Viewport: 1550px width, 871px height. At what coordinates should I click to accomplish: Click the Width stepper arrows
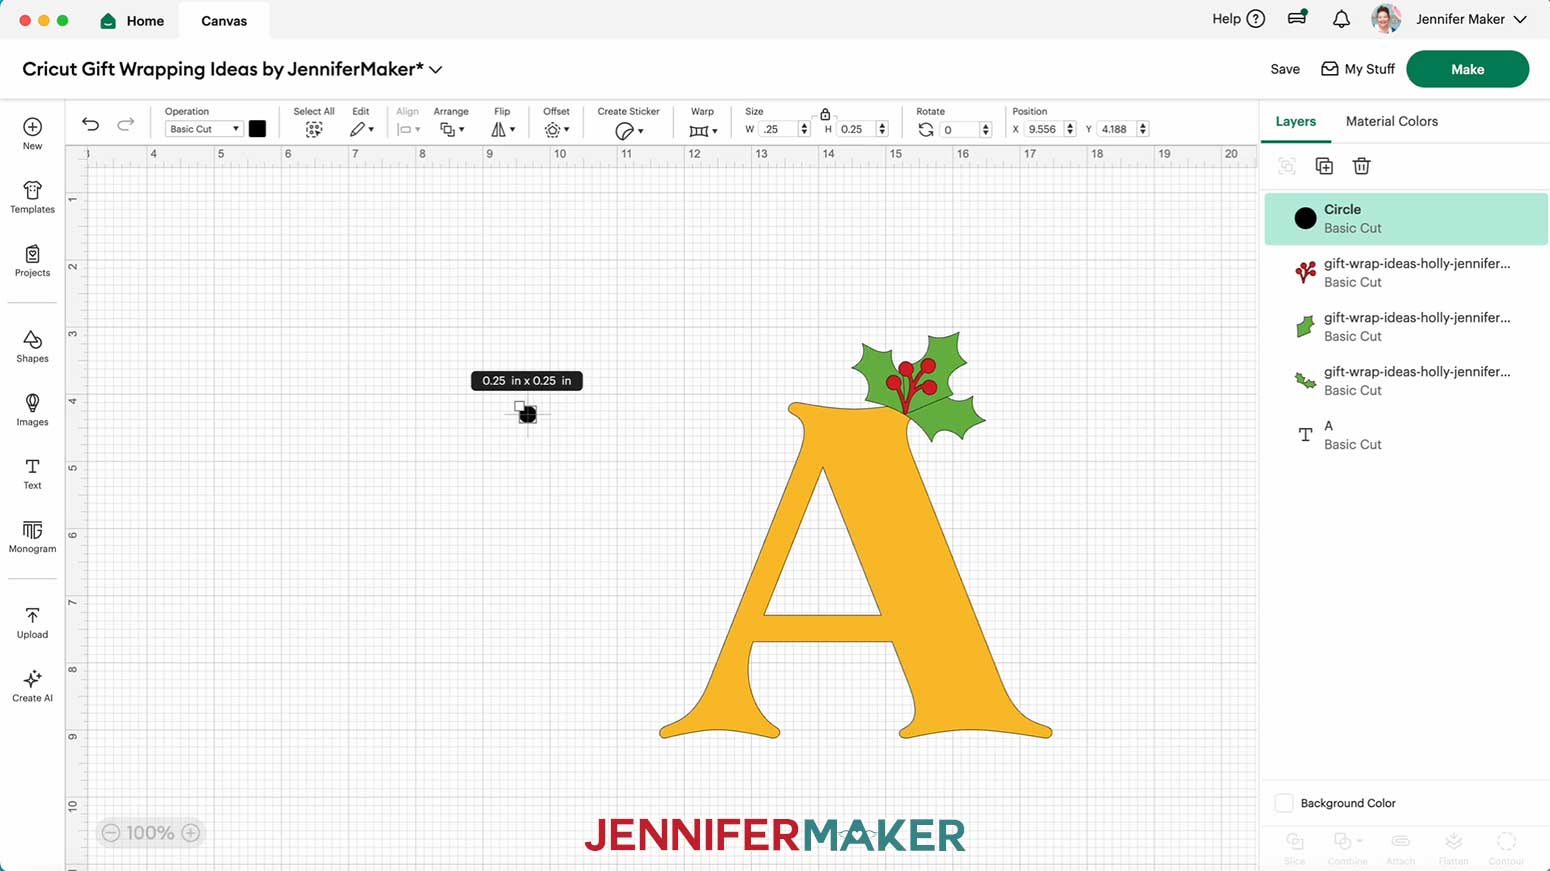[x=804, y=129]
